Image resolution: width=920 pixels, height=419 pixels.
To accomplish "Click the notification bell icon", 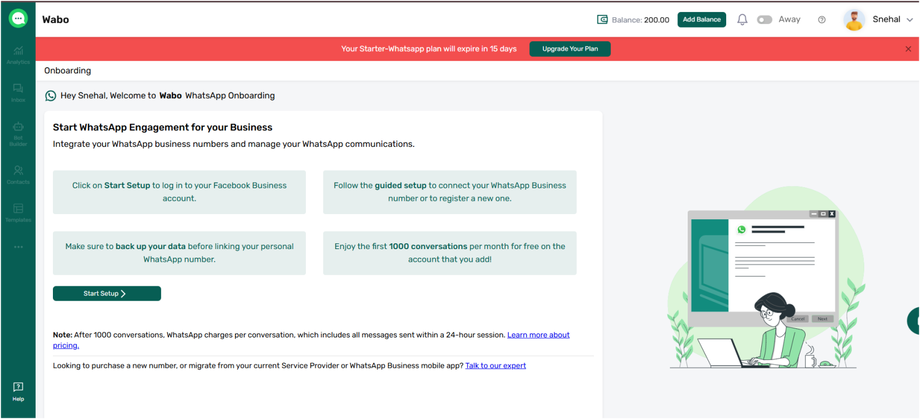I will coord(742,20).
